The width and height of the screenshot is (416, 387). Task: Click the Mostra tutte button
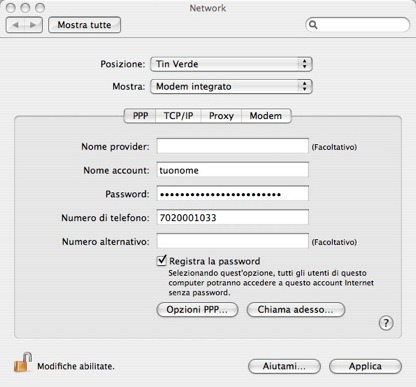(x=84, y=25)
